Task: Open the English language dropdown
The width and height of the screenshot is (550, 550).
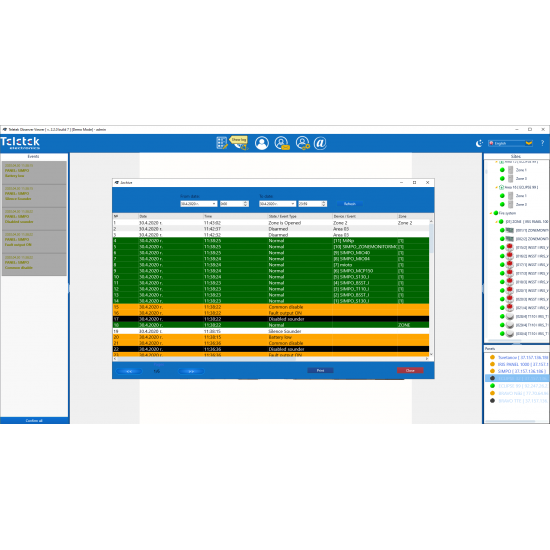Action: (510, 143)
